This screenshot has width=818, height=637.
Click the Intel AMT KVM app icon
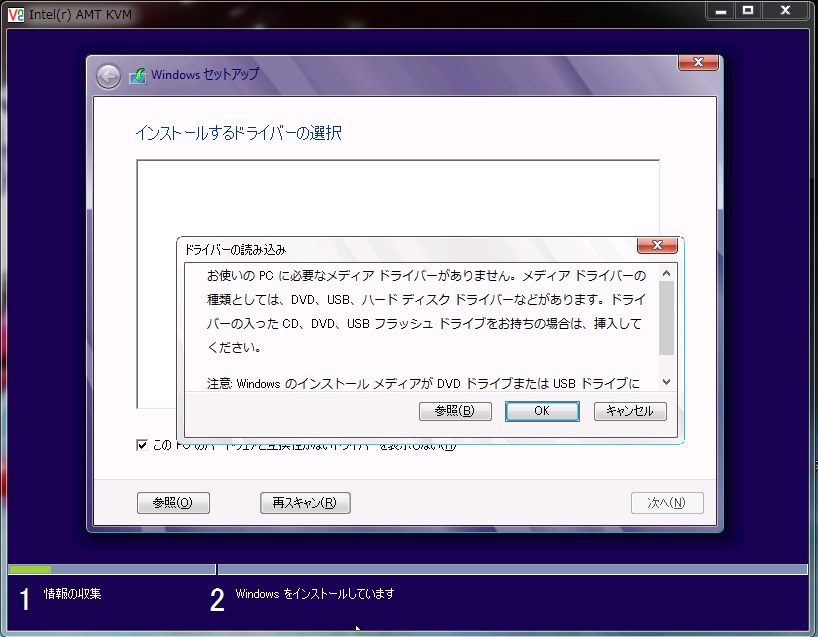pyautogui.click(x=16, y=14)
